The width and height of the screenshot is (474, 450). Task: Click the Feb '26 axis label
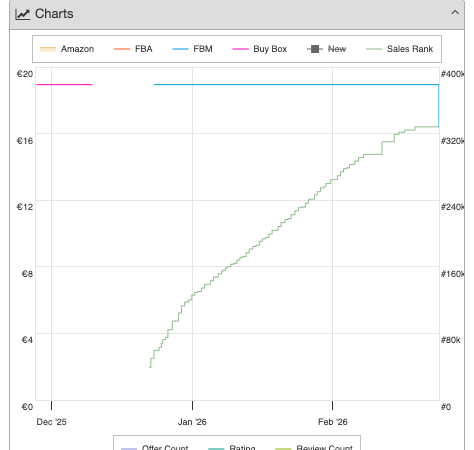(333, 422)
